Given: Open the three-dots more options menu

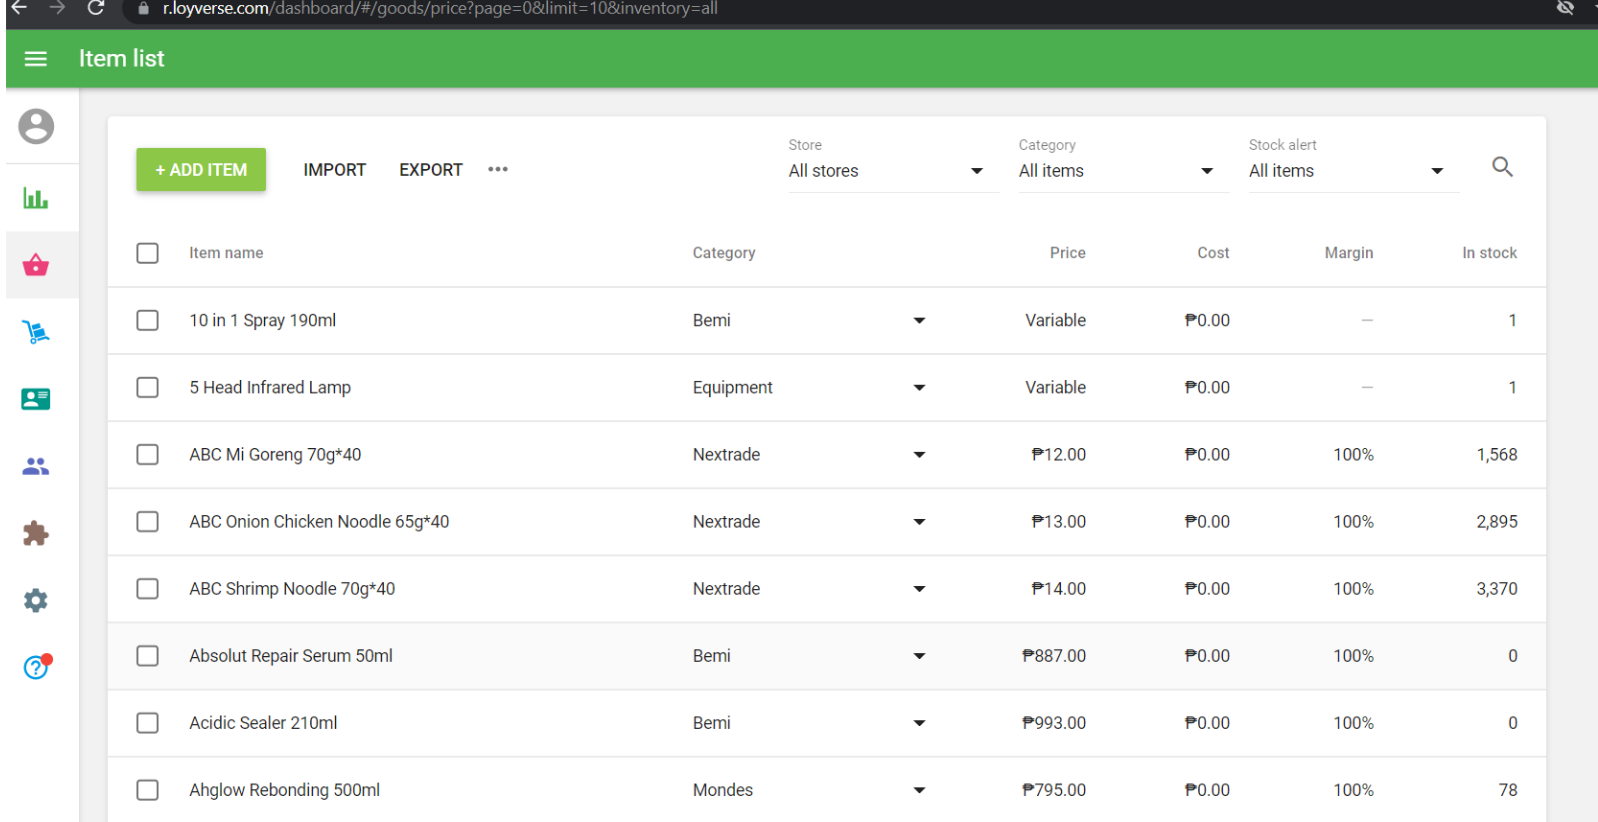Looking at the screenshot, I should pos(498,170).
